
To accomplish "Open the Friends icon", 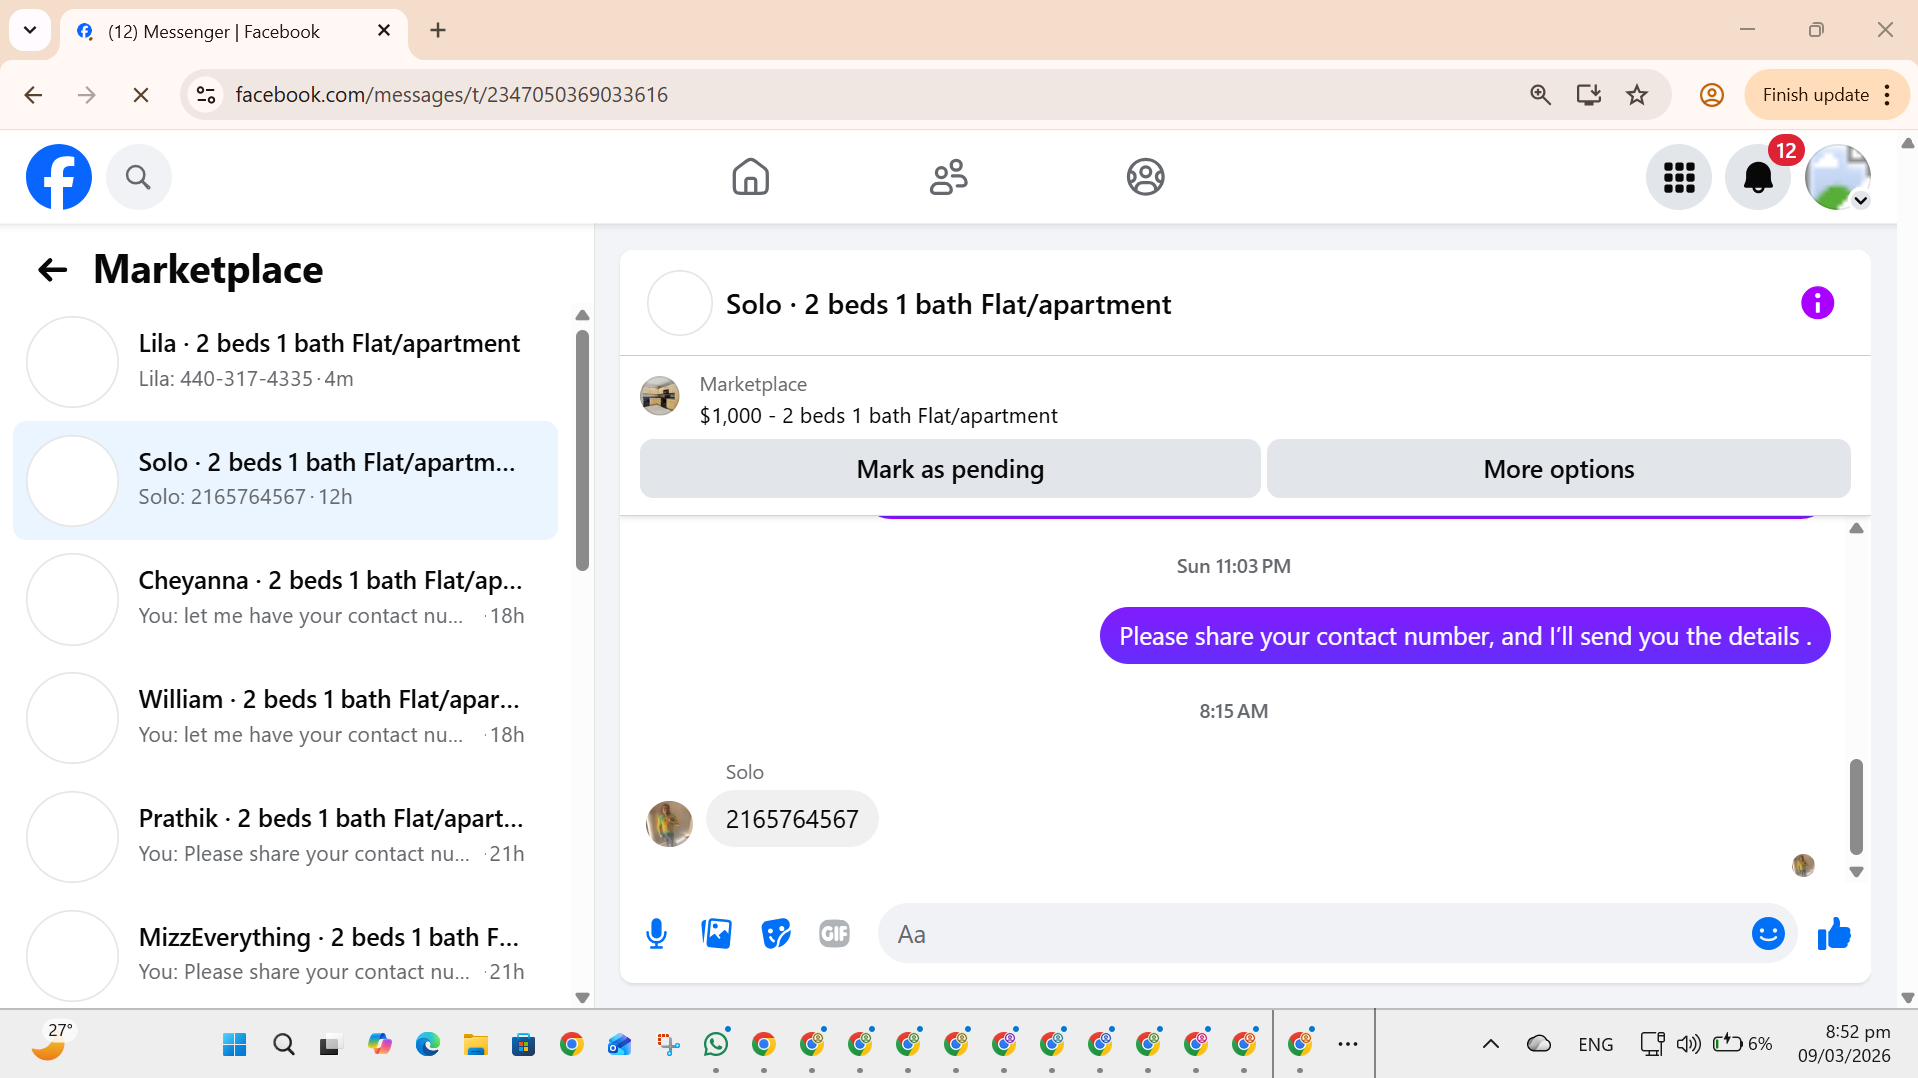I will (948, 177).
